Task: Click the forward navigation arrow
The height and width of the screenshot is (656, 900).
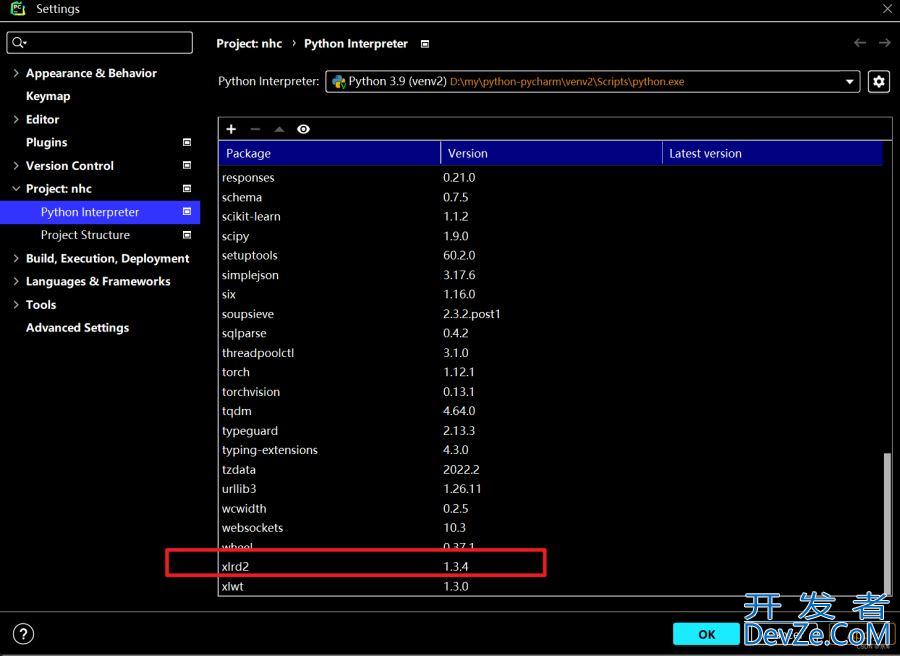Action: 885,43
